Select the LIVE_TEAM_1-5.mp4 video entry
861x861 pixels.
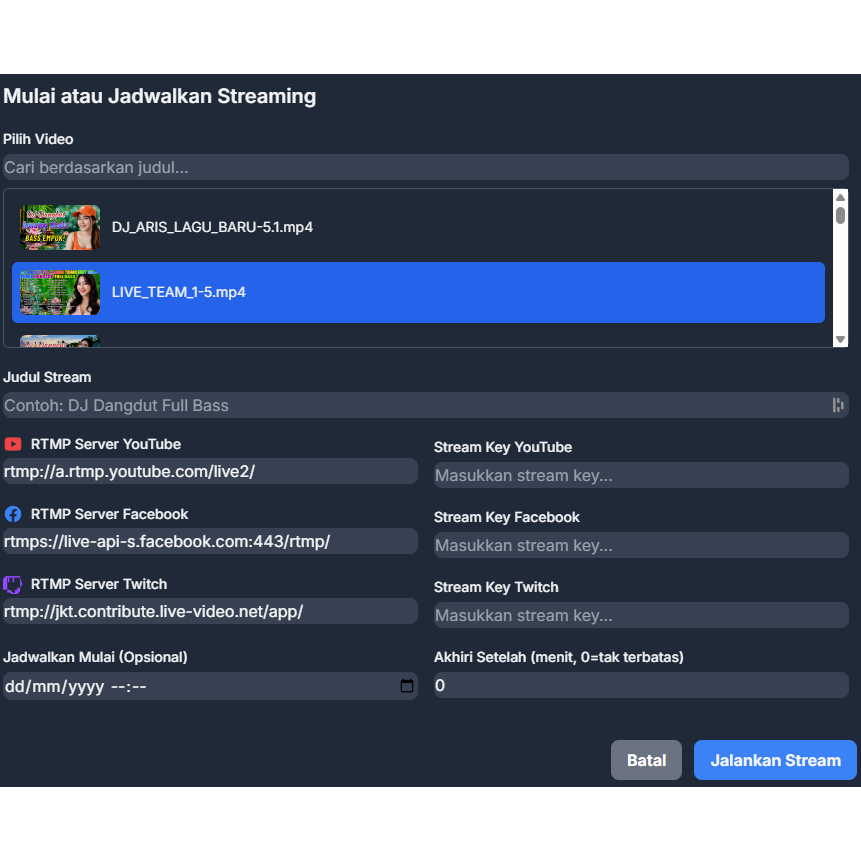point(300,292)
